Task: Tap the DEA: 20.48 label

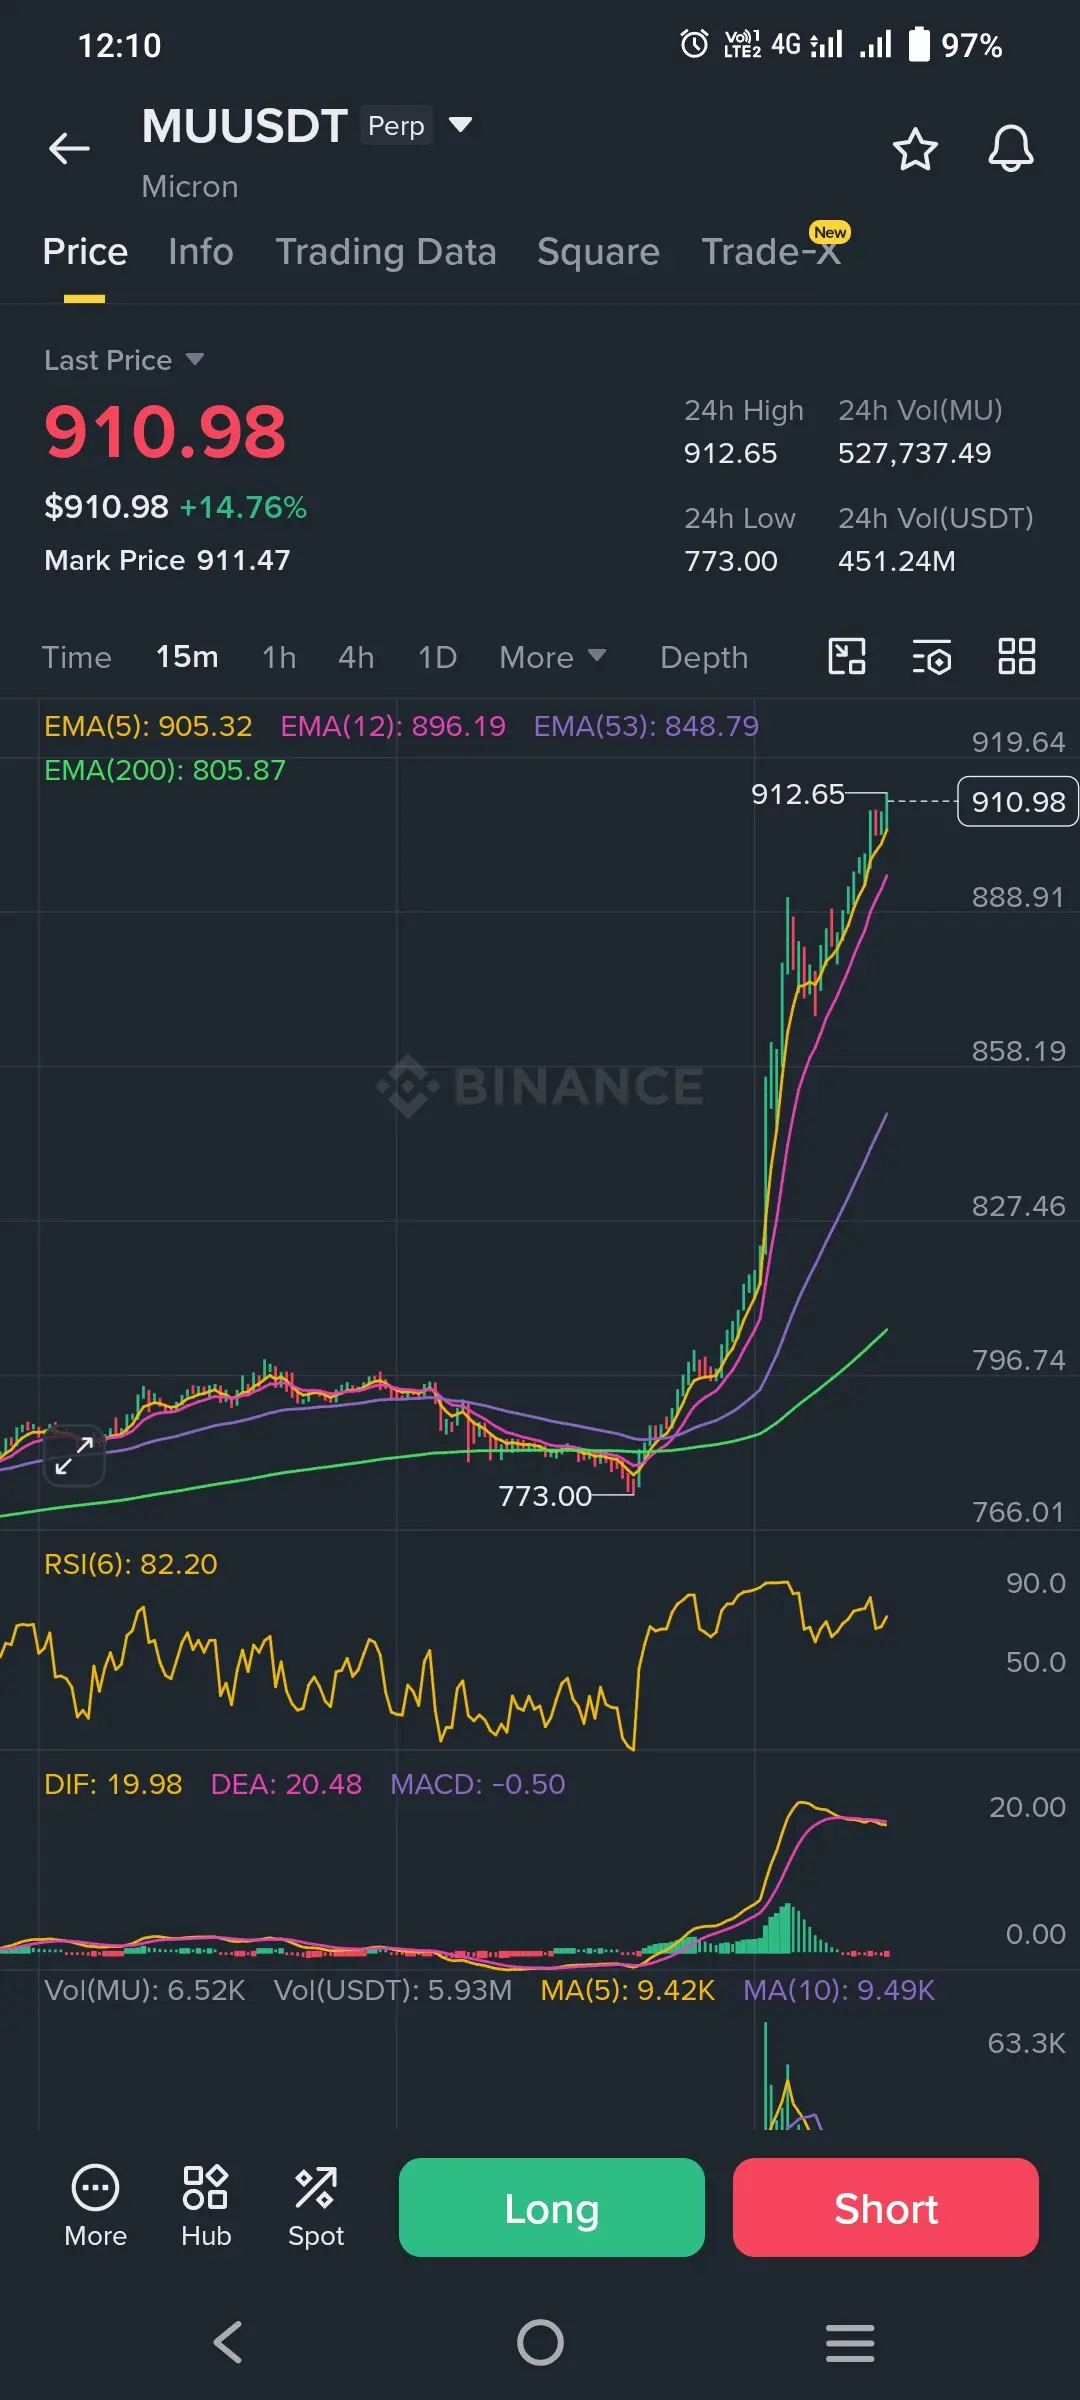Action: (x=286, y=1784)
